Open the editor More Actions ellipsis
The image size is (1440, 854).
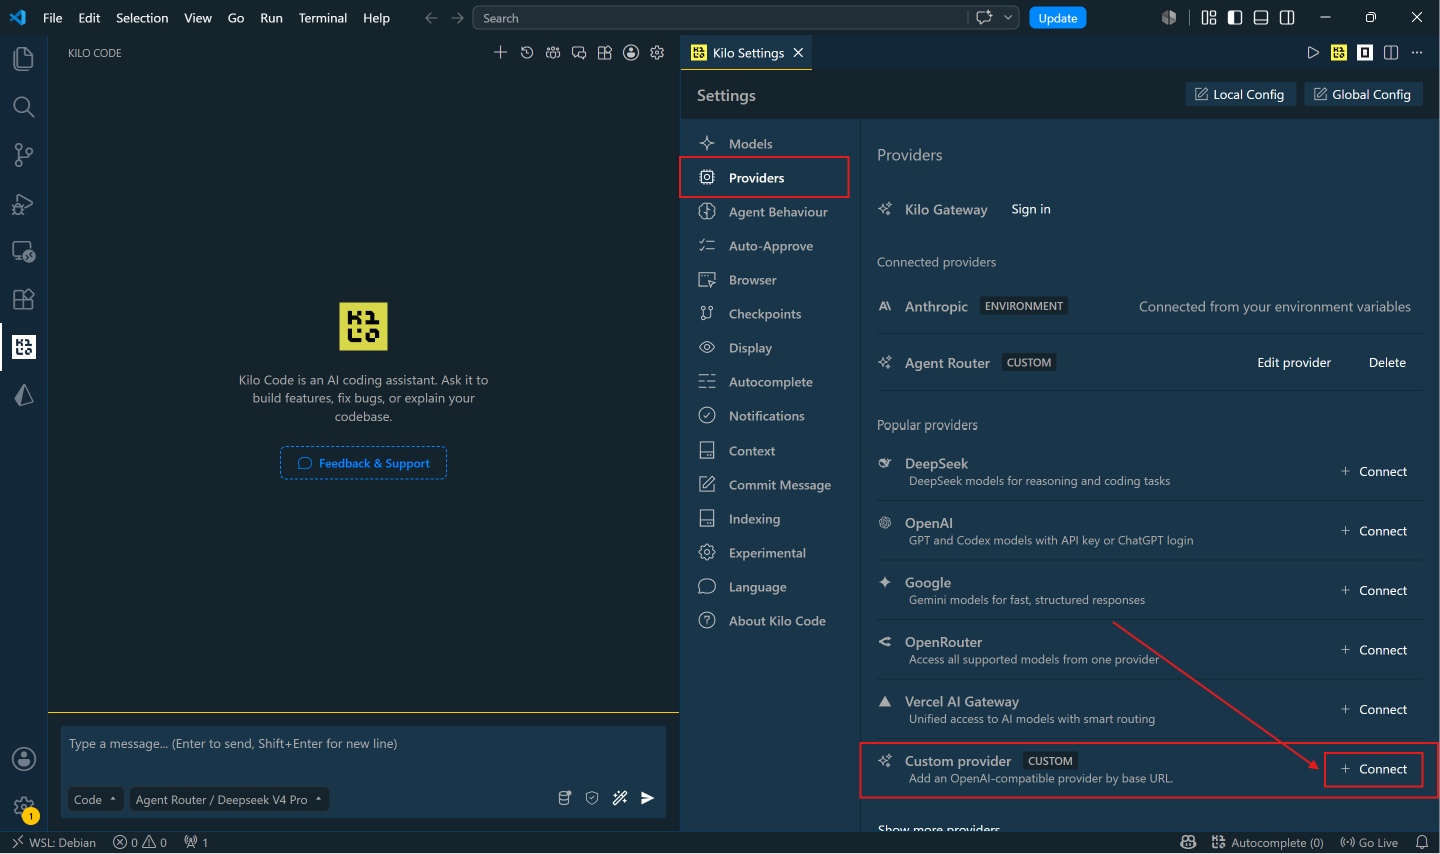1417,53
